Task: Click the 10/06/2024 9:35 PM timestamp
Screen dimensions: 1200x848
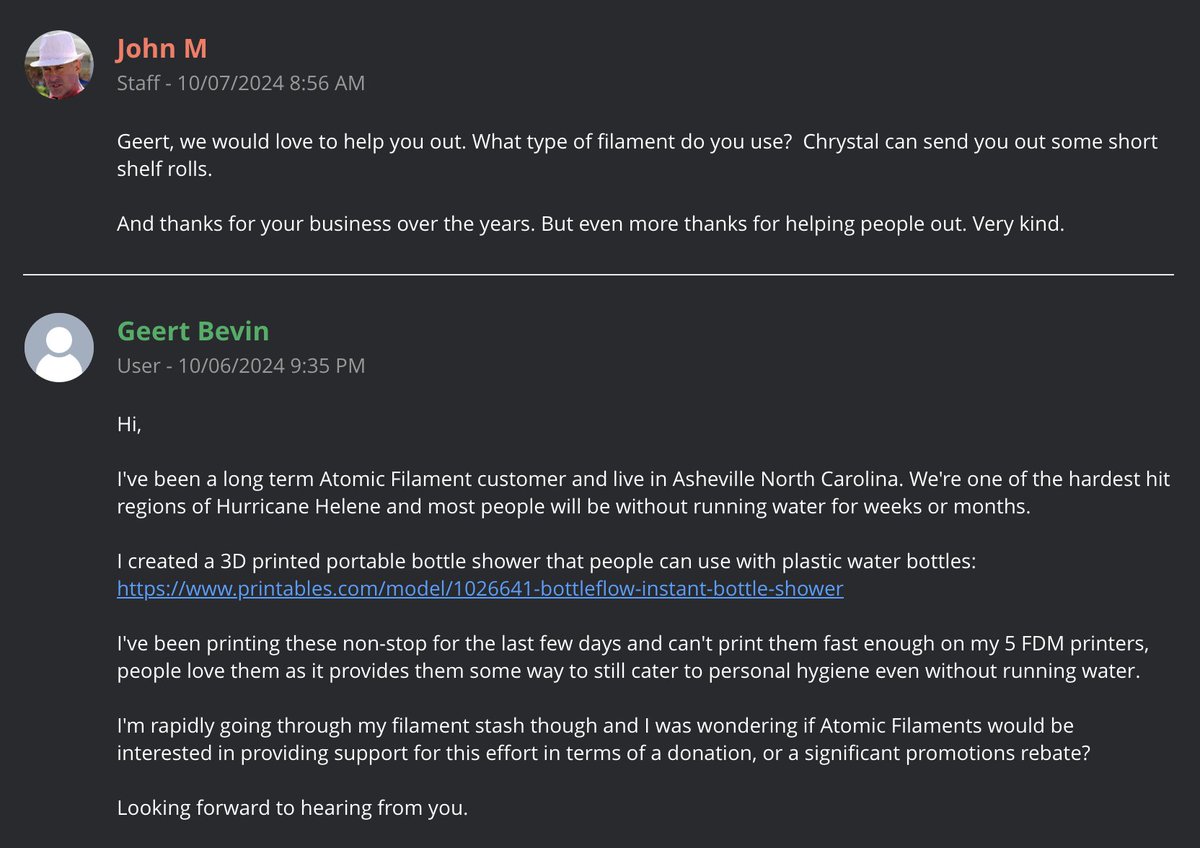Action: point(271,366)
